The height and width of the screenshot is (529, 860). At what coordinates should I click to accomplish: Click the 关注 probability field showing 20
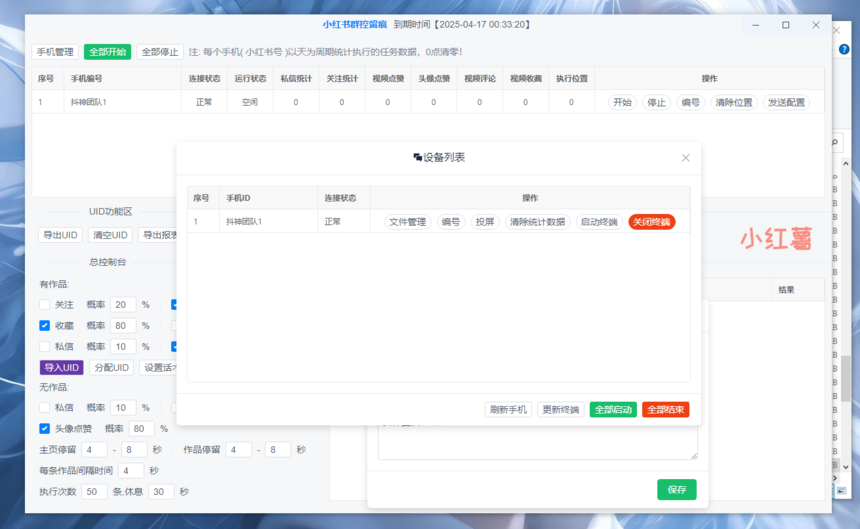click(x=123, y=304)
